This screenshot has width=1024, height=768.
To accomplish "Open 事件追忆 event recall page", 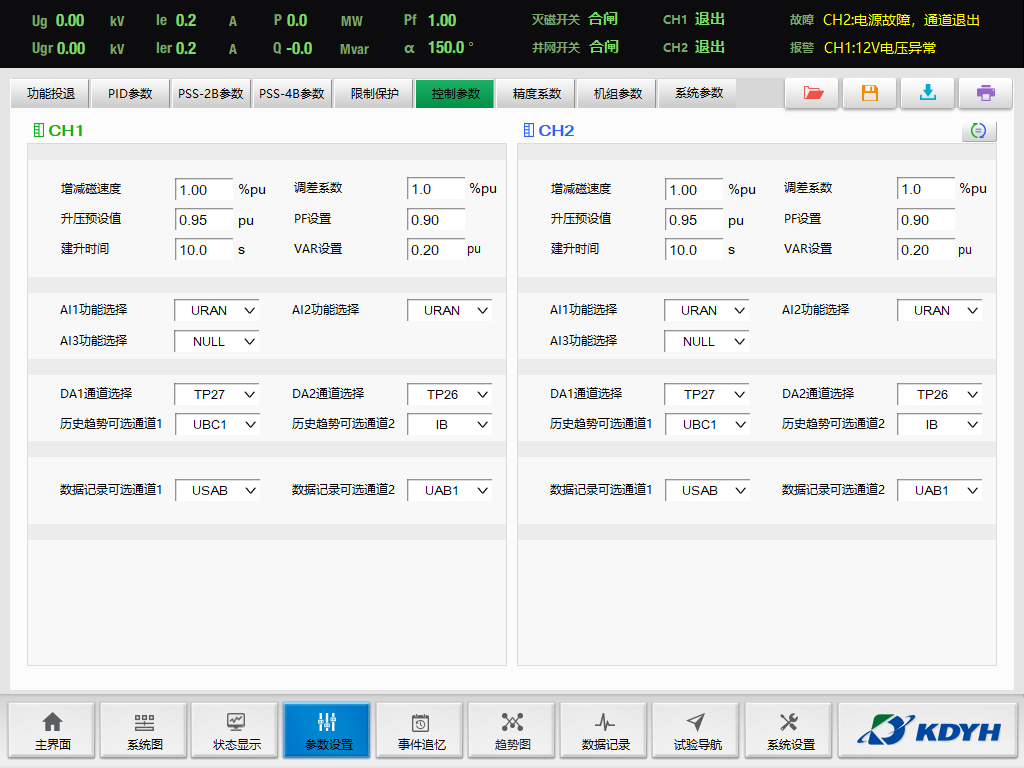I will coord(420,732).
